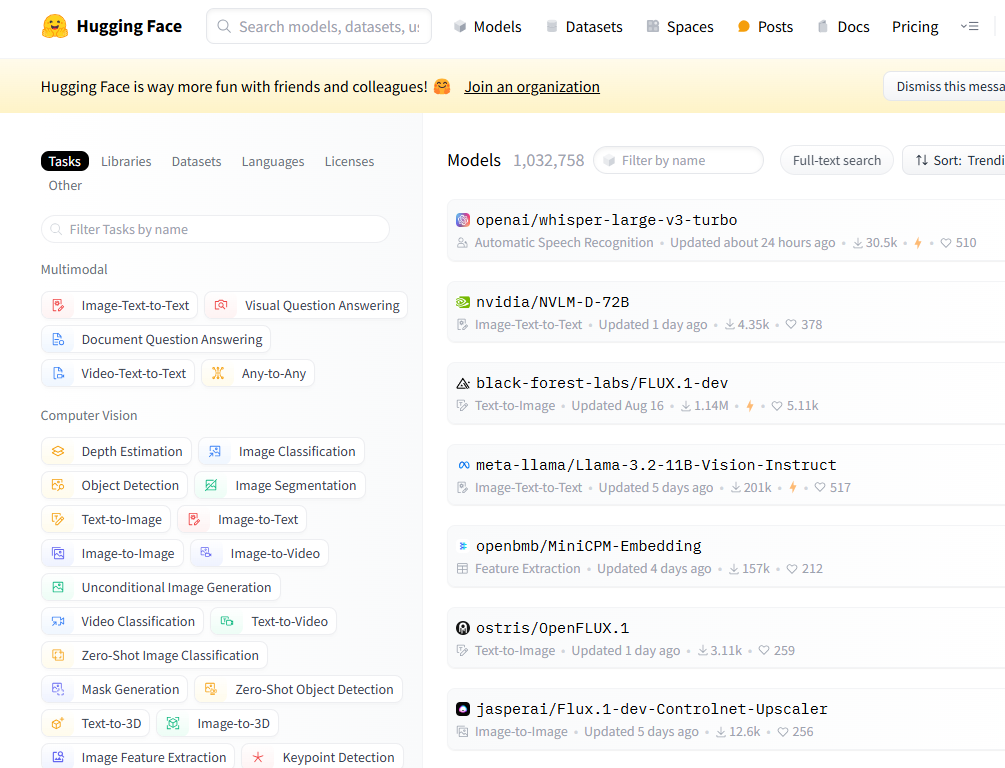The width and height of the screenshot is (1005, 768).
Task: Click the Video-Text-to-Text task icon
Action: pos(58,373)
